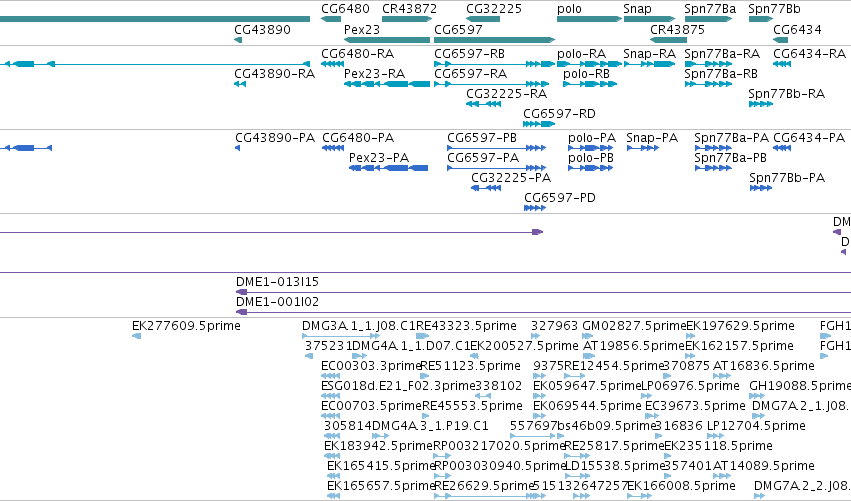The image size is (851, 501).
Task: Click transcript CG6434-RA
Action: click(809, 54)
